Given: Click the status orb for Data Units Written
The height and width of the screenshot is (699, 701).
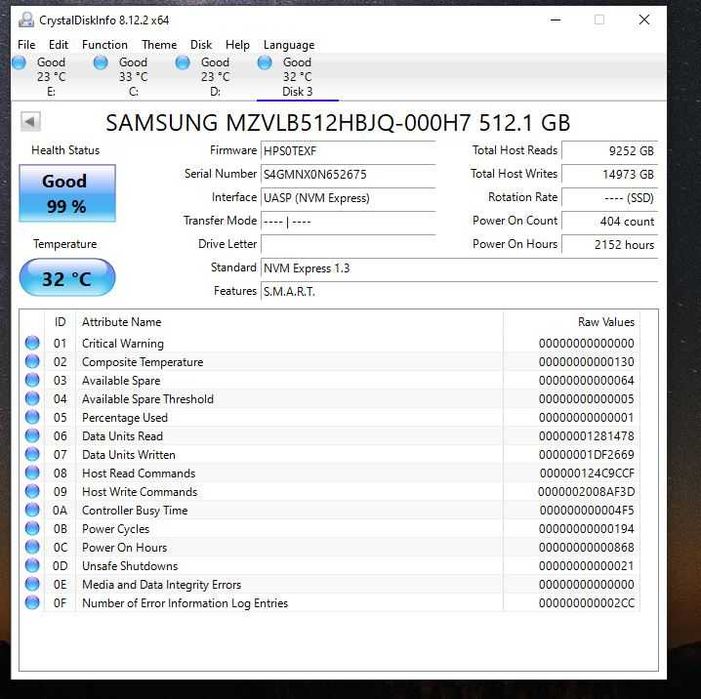Looking at the screenshot, I should click(x=32, y=455).
